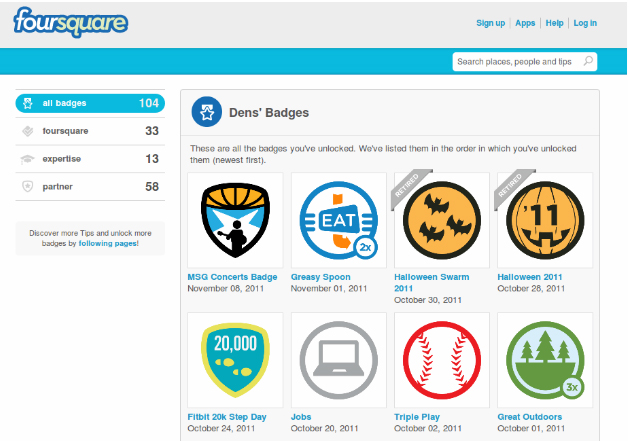Click the date November 01, 2011
629x441 pixels.
(x=329, y=289)
